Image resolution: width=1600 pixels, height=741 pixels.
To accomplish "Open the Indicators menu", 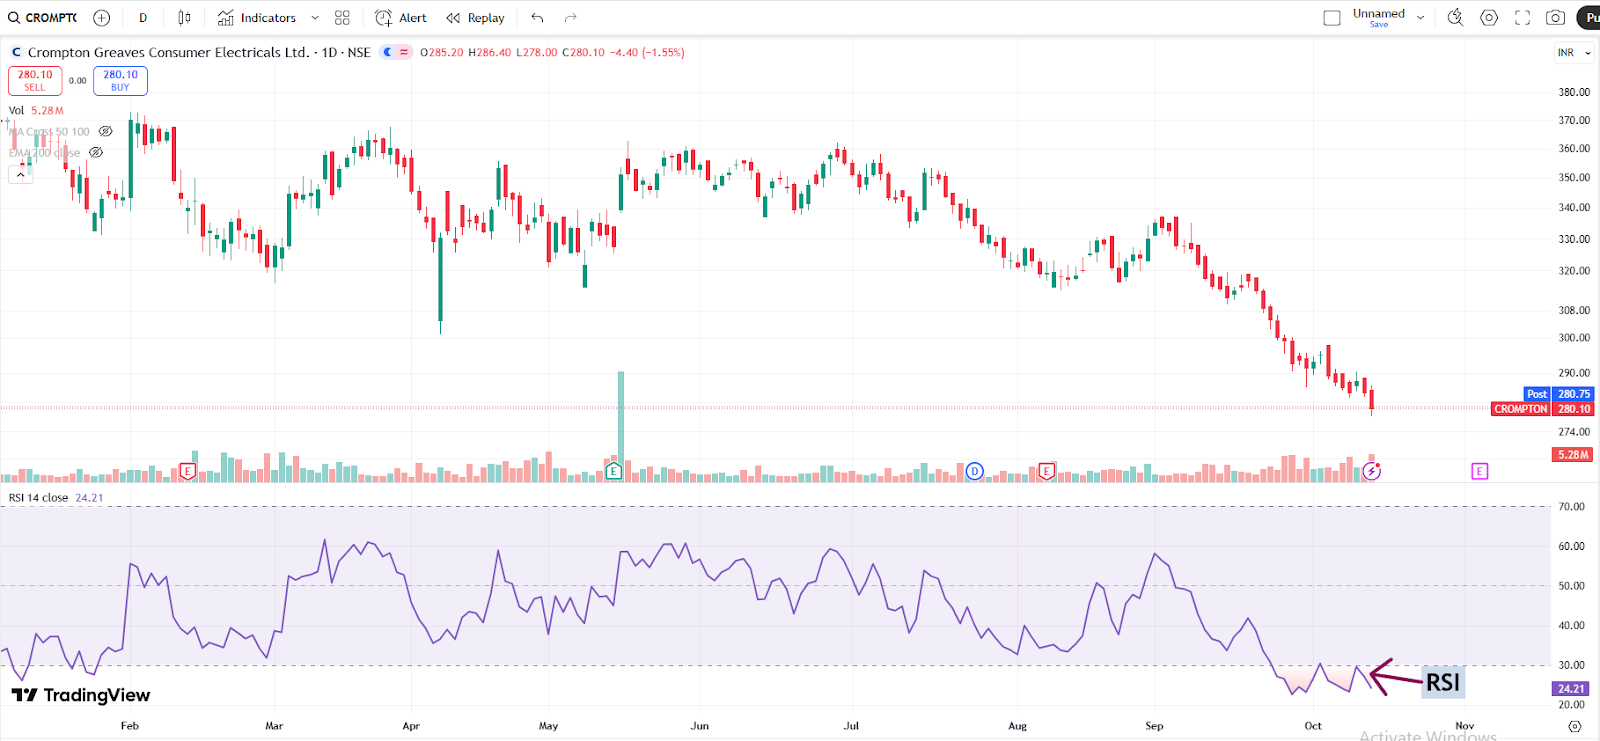I will 257,18.
